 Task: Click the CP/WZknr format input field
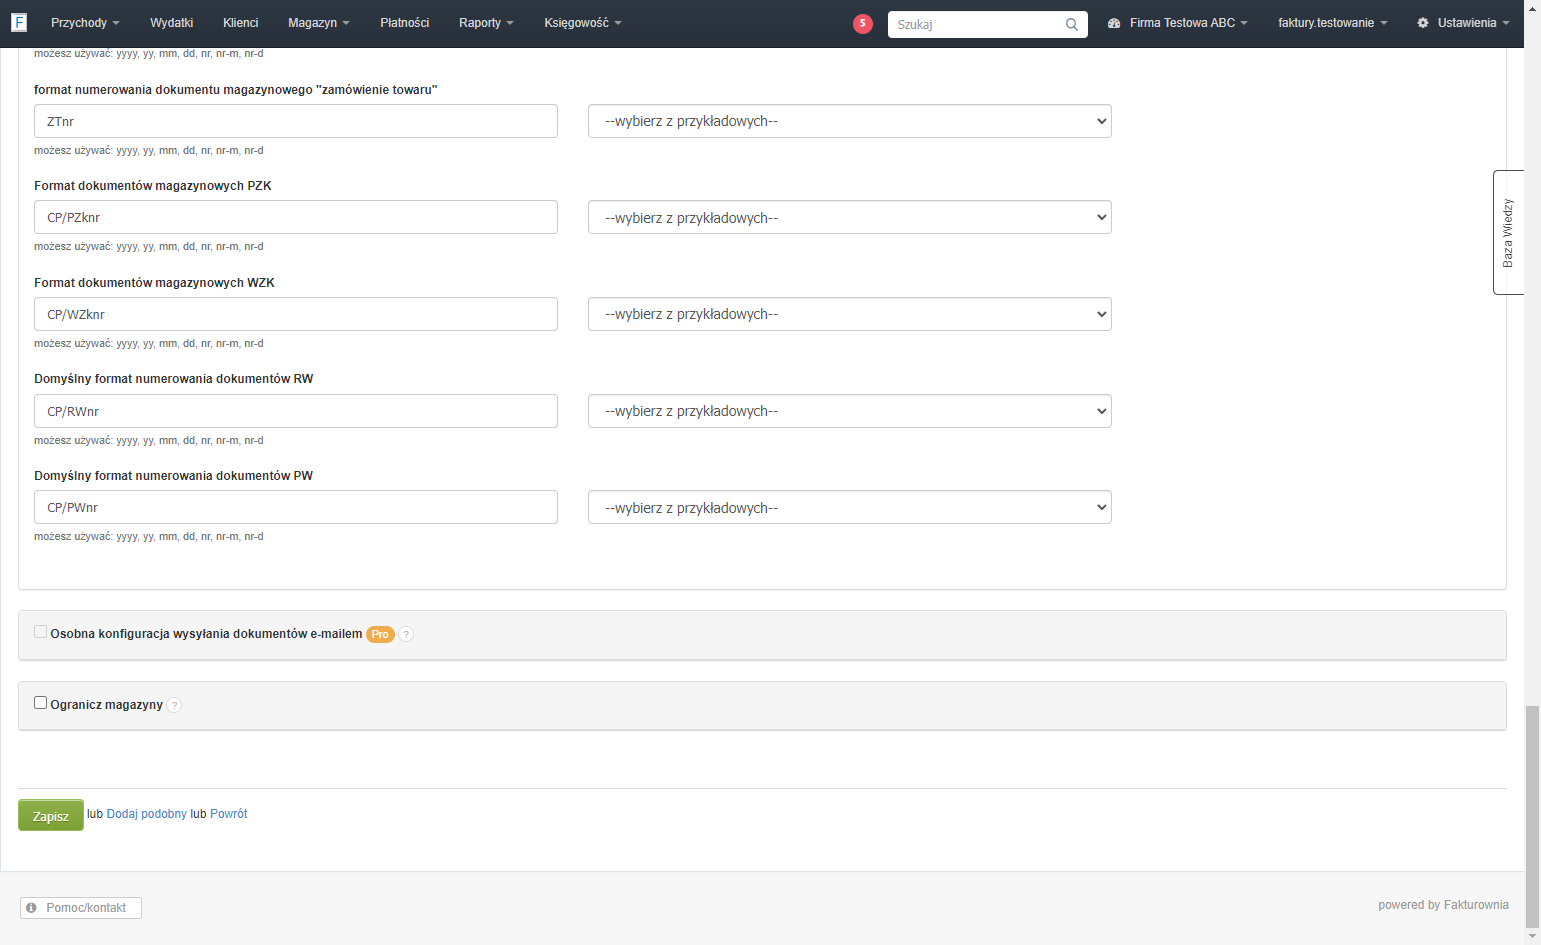(x=296, y=314)
